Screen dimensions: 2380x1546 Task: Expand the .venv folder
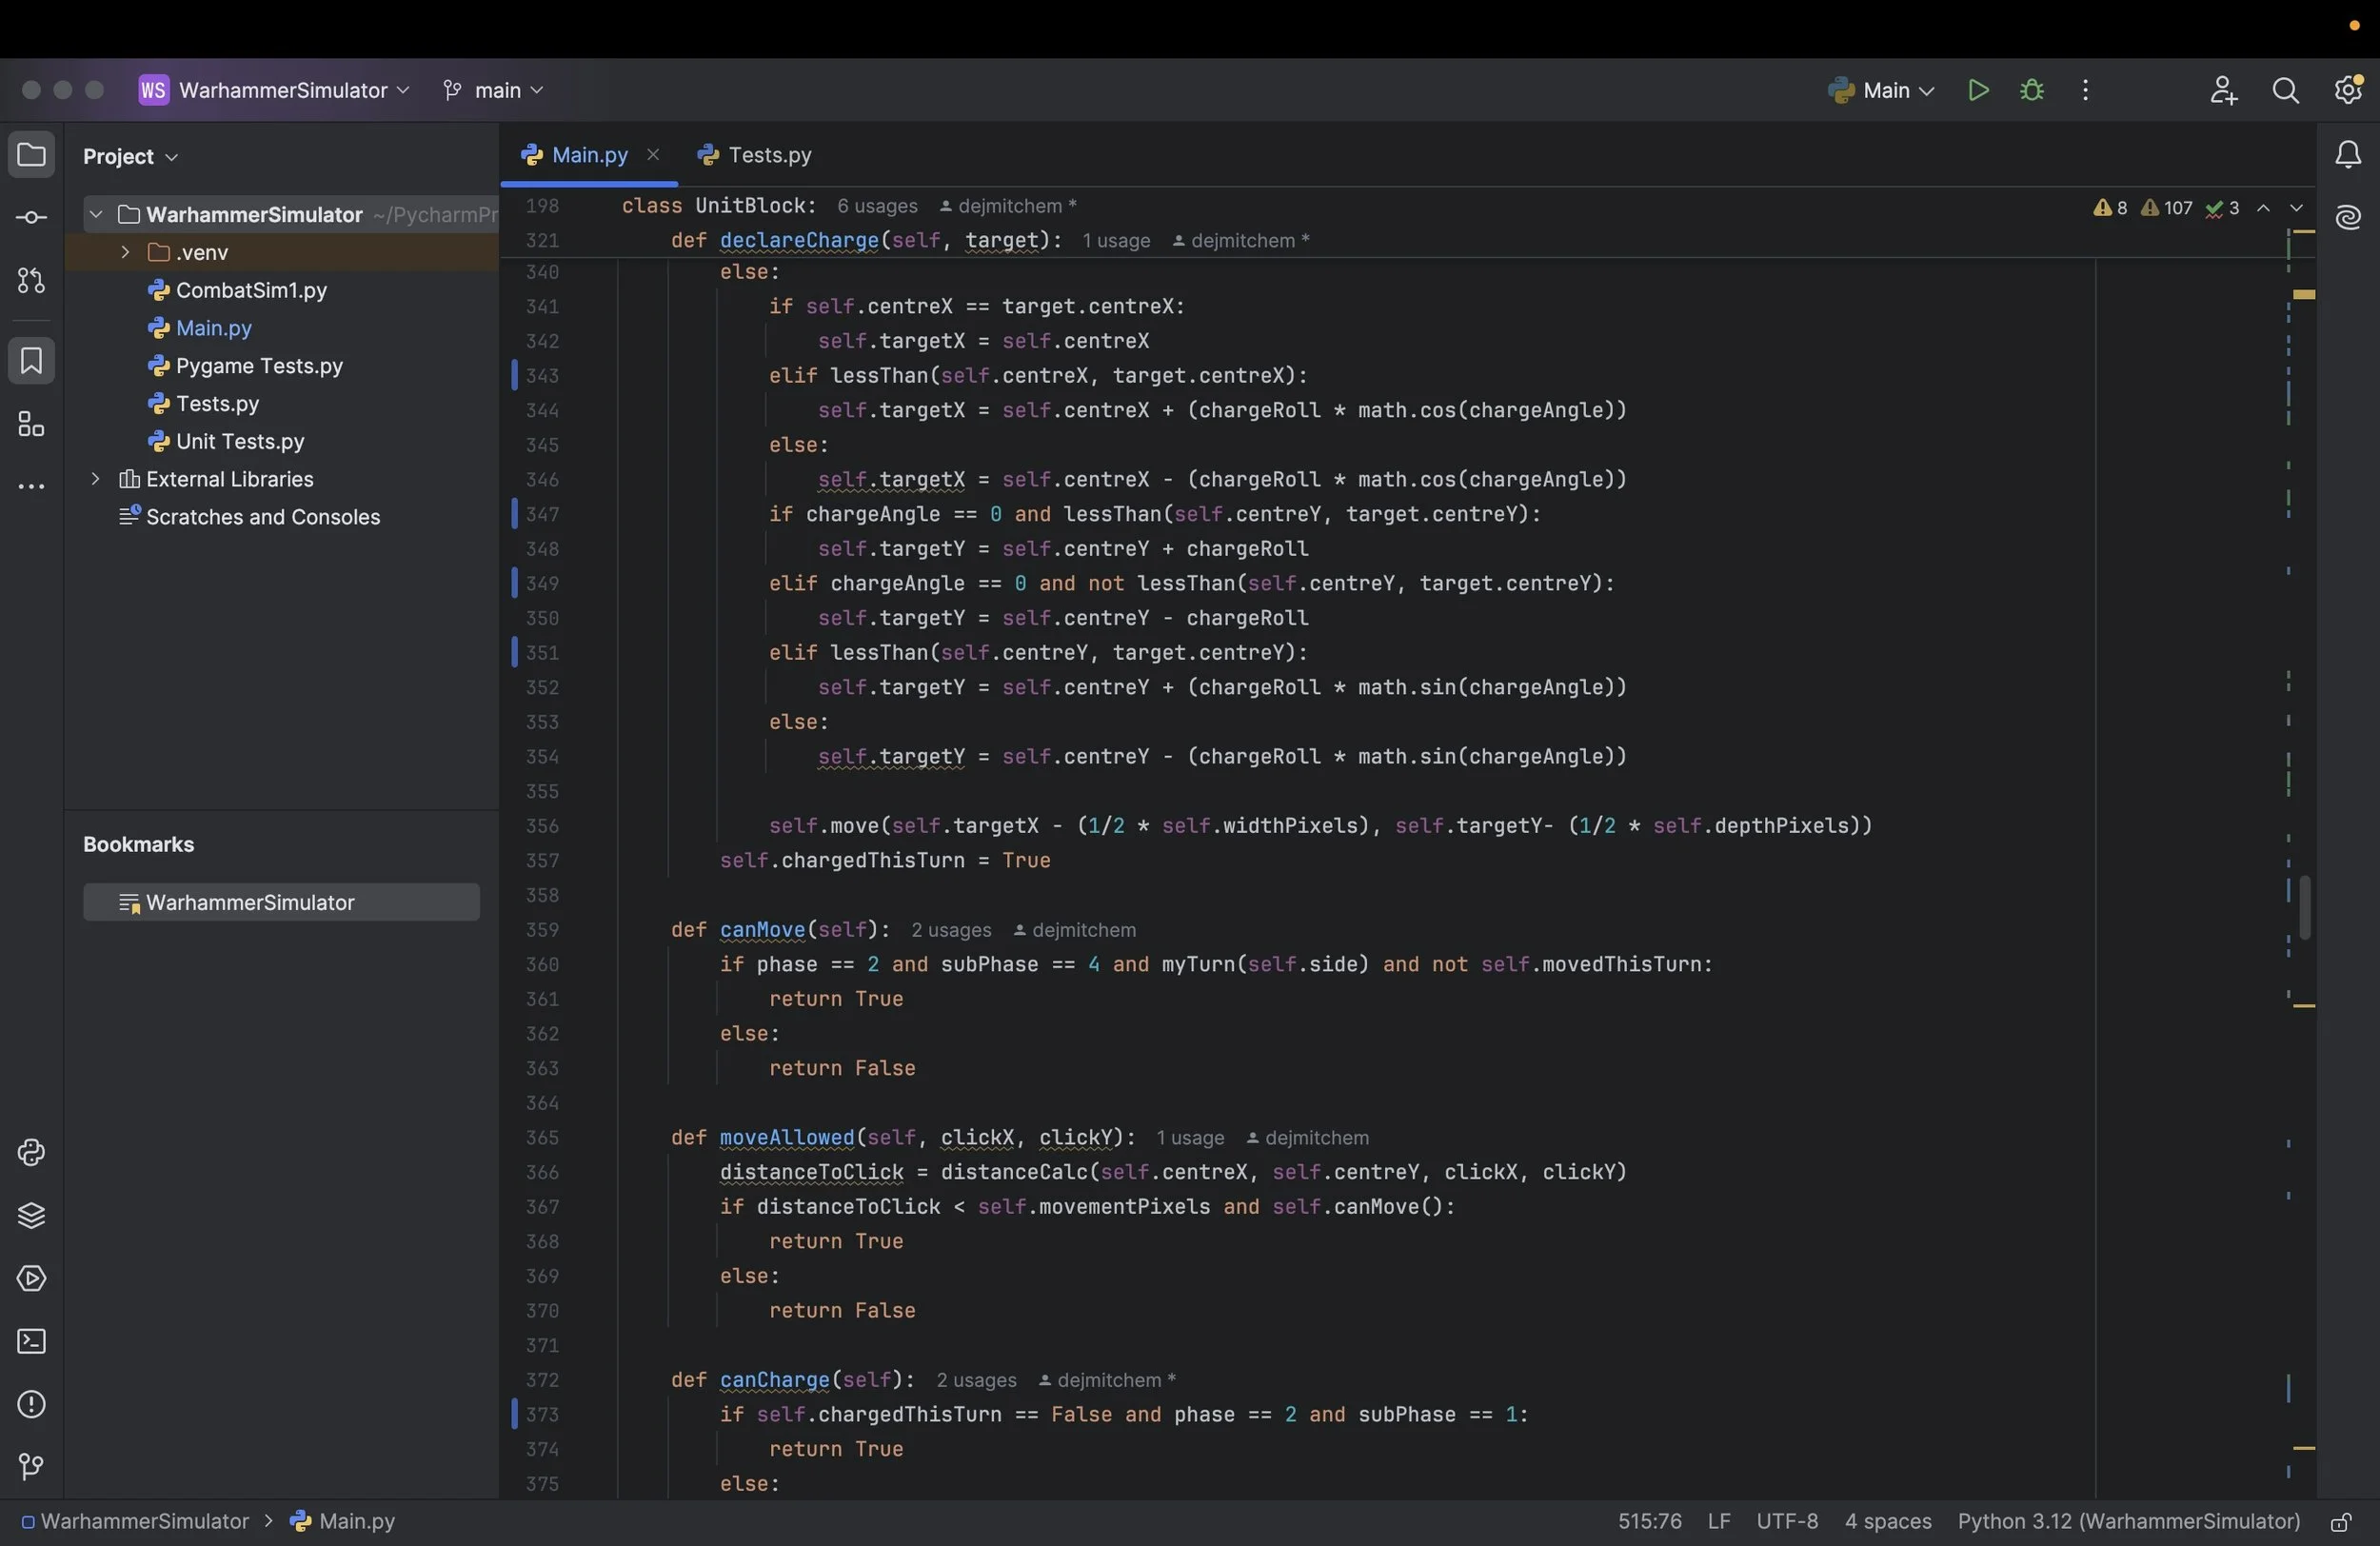(x=125, y=252)
